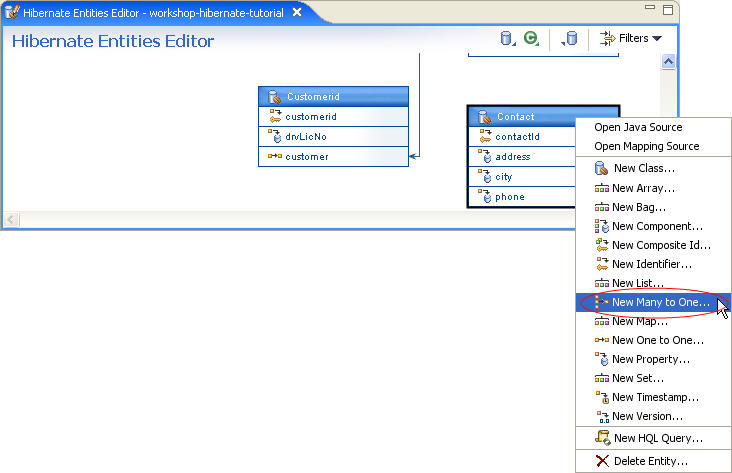The width and height of the screenshot is (732, 473).
Task: Close the Hibernate Entities Editor tab
Action: pyautogui.click(x=297, y=13)
